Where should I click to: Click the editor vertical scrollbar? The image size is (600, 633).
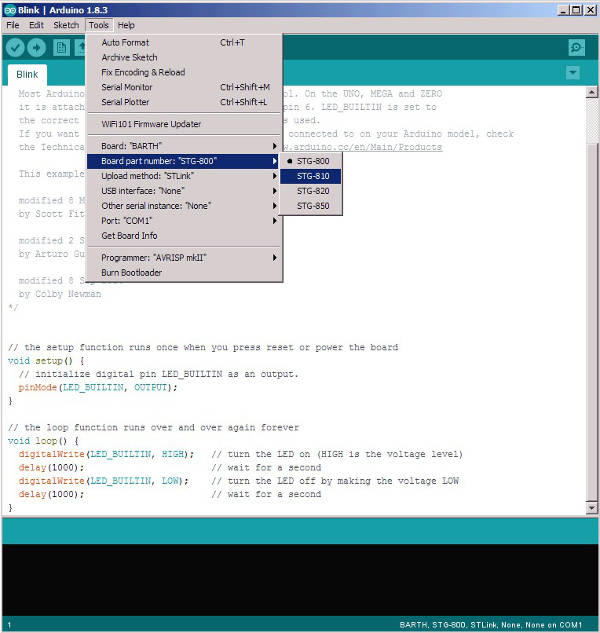coord(592,300)
